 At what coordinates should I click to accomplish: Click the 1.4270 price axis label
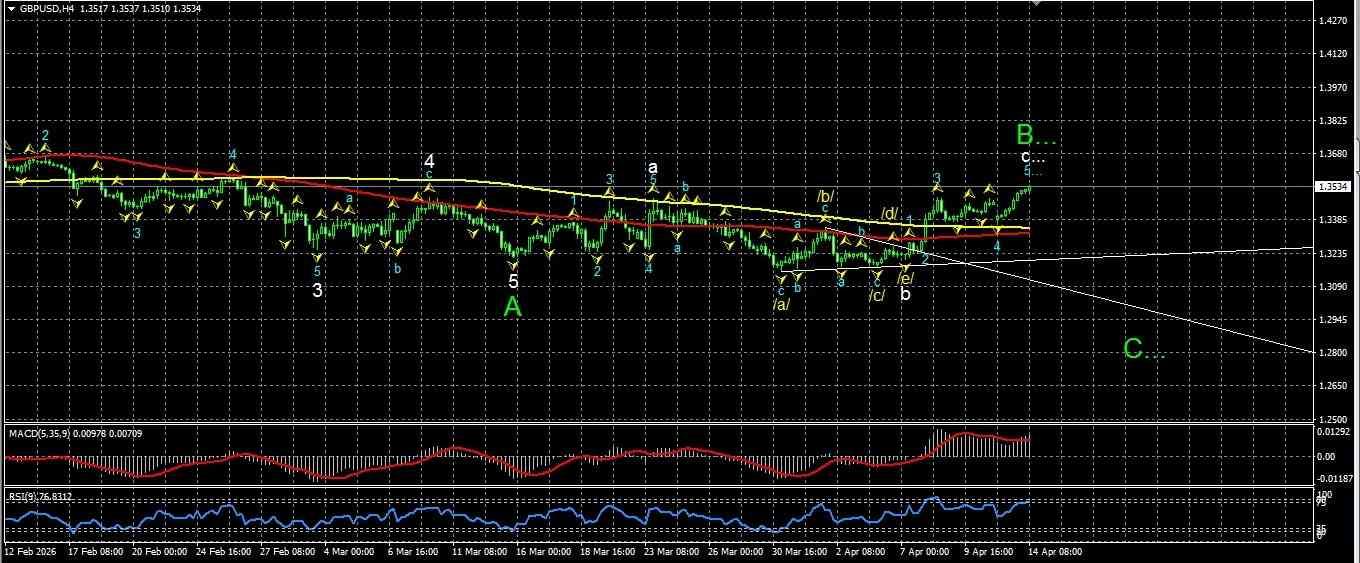[1331, 21]
